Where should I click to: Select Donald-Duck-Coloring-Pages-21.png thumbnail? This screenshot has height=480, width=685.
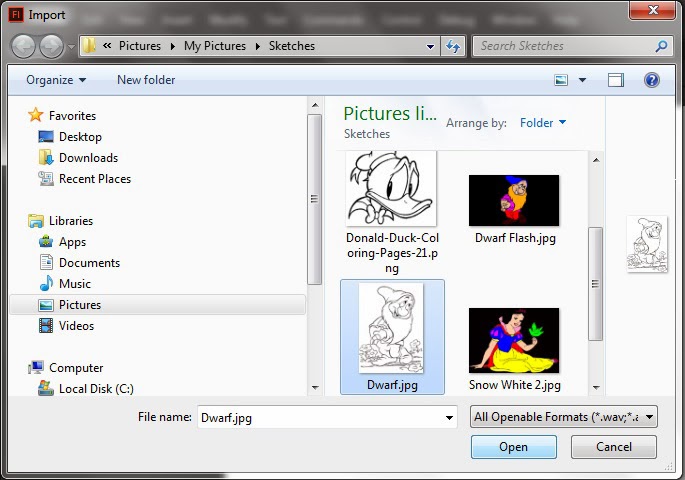[x=391, y=189]
